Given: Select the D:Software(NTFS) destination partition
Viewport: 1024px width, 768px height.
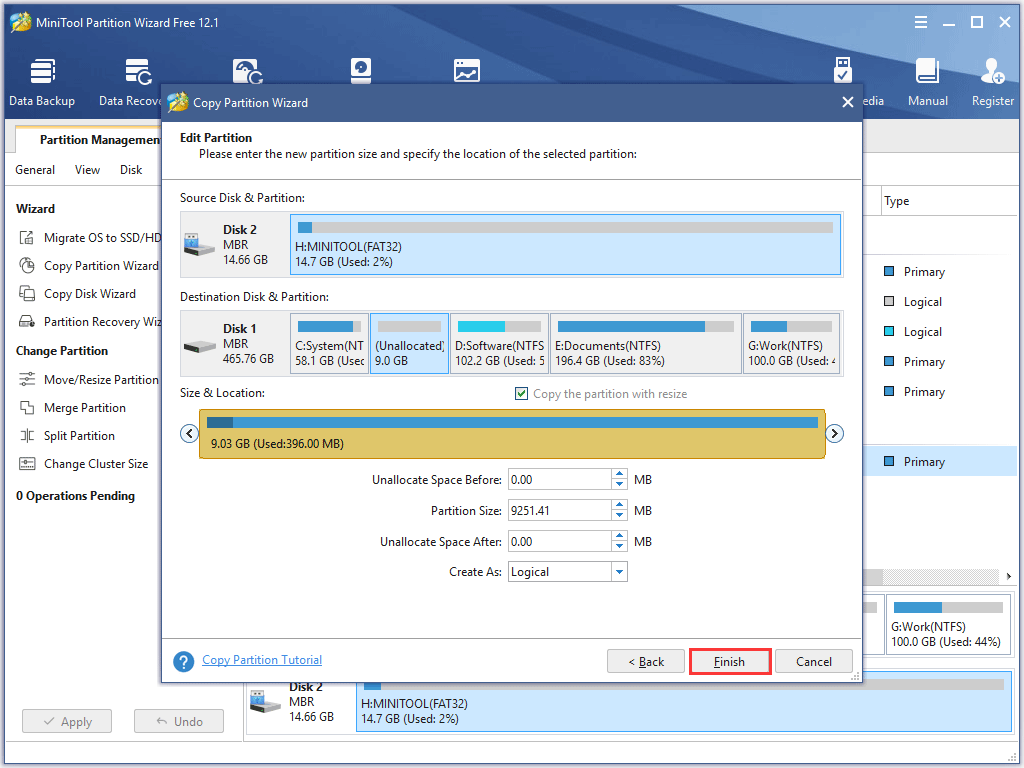Looking at the screenshot, I should click(500, 344).
